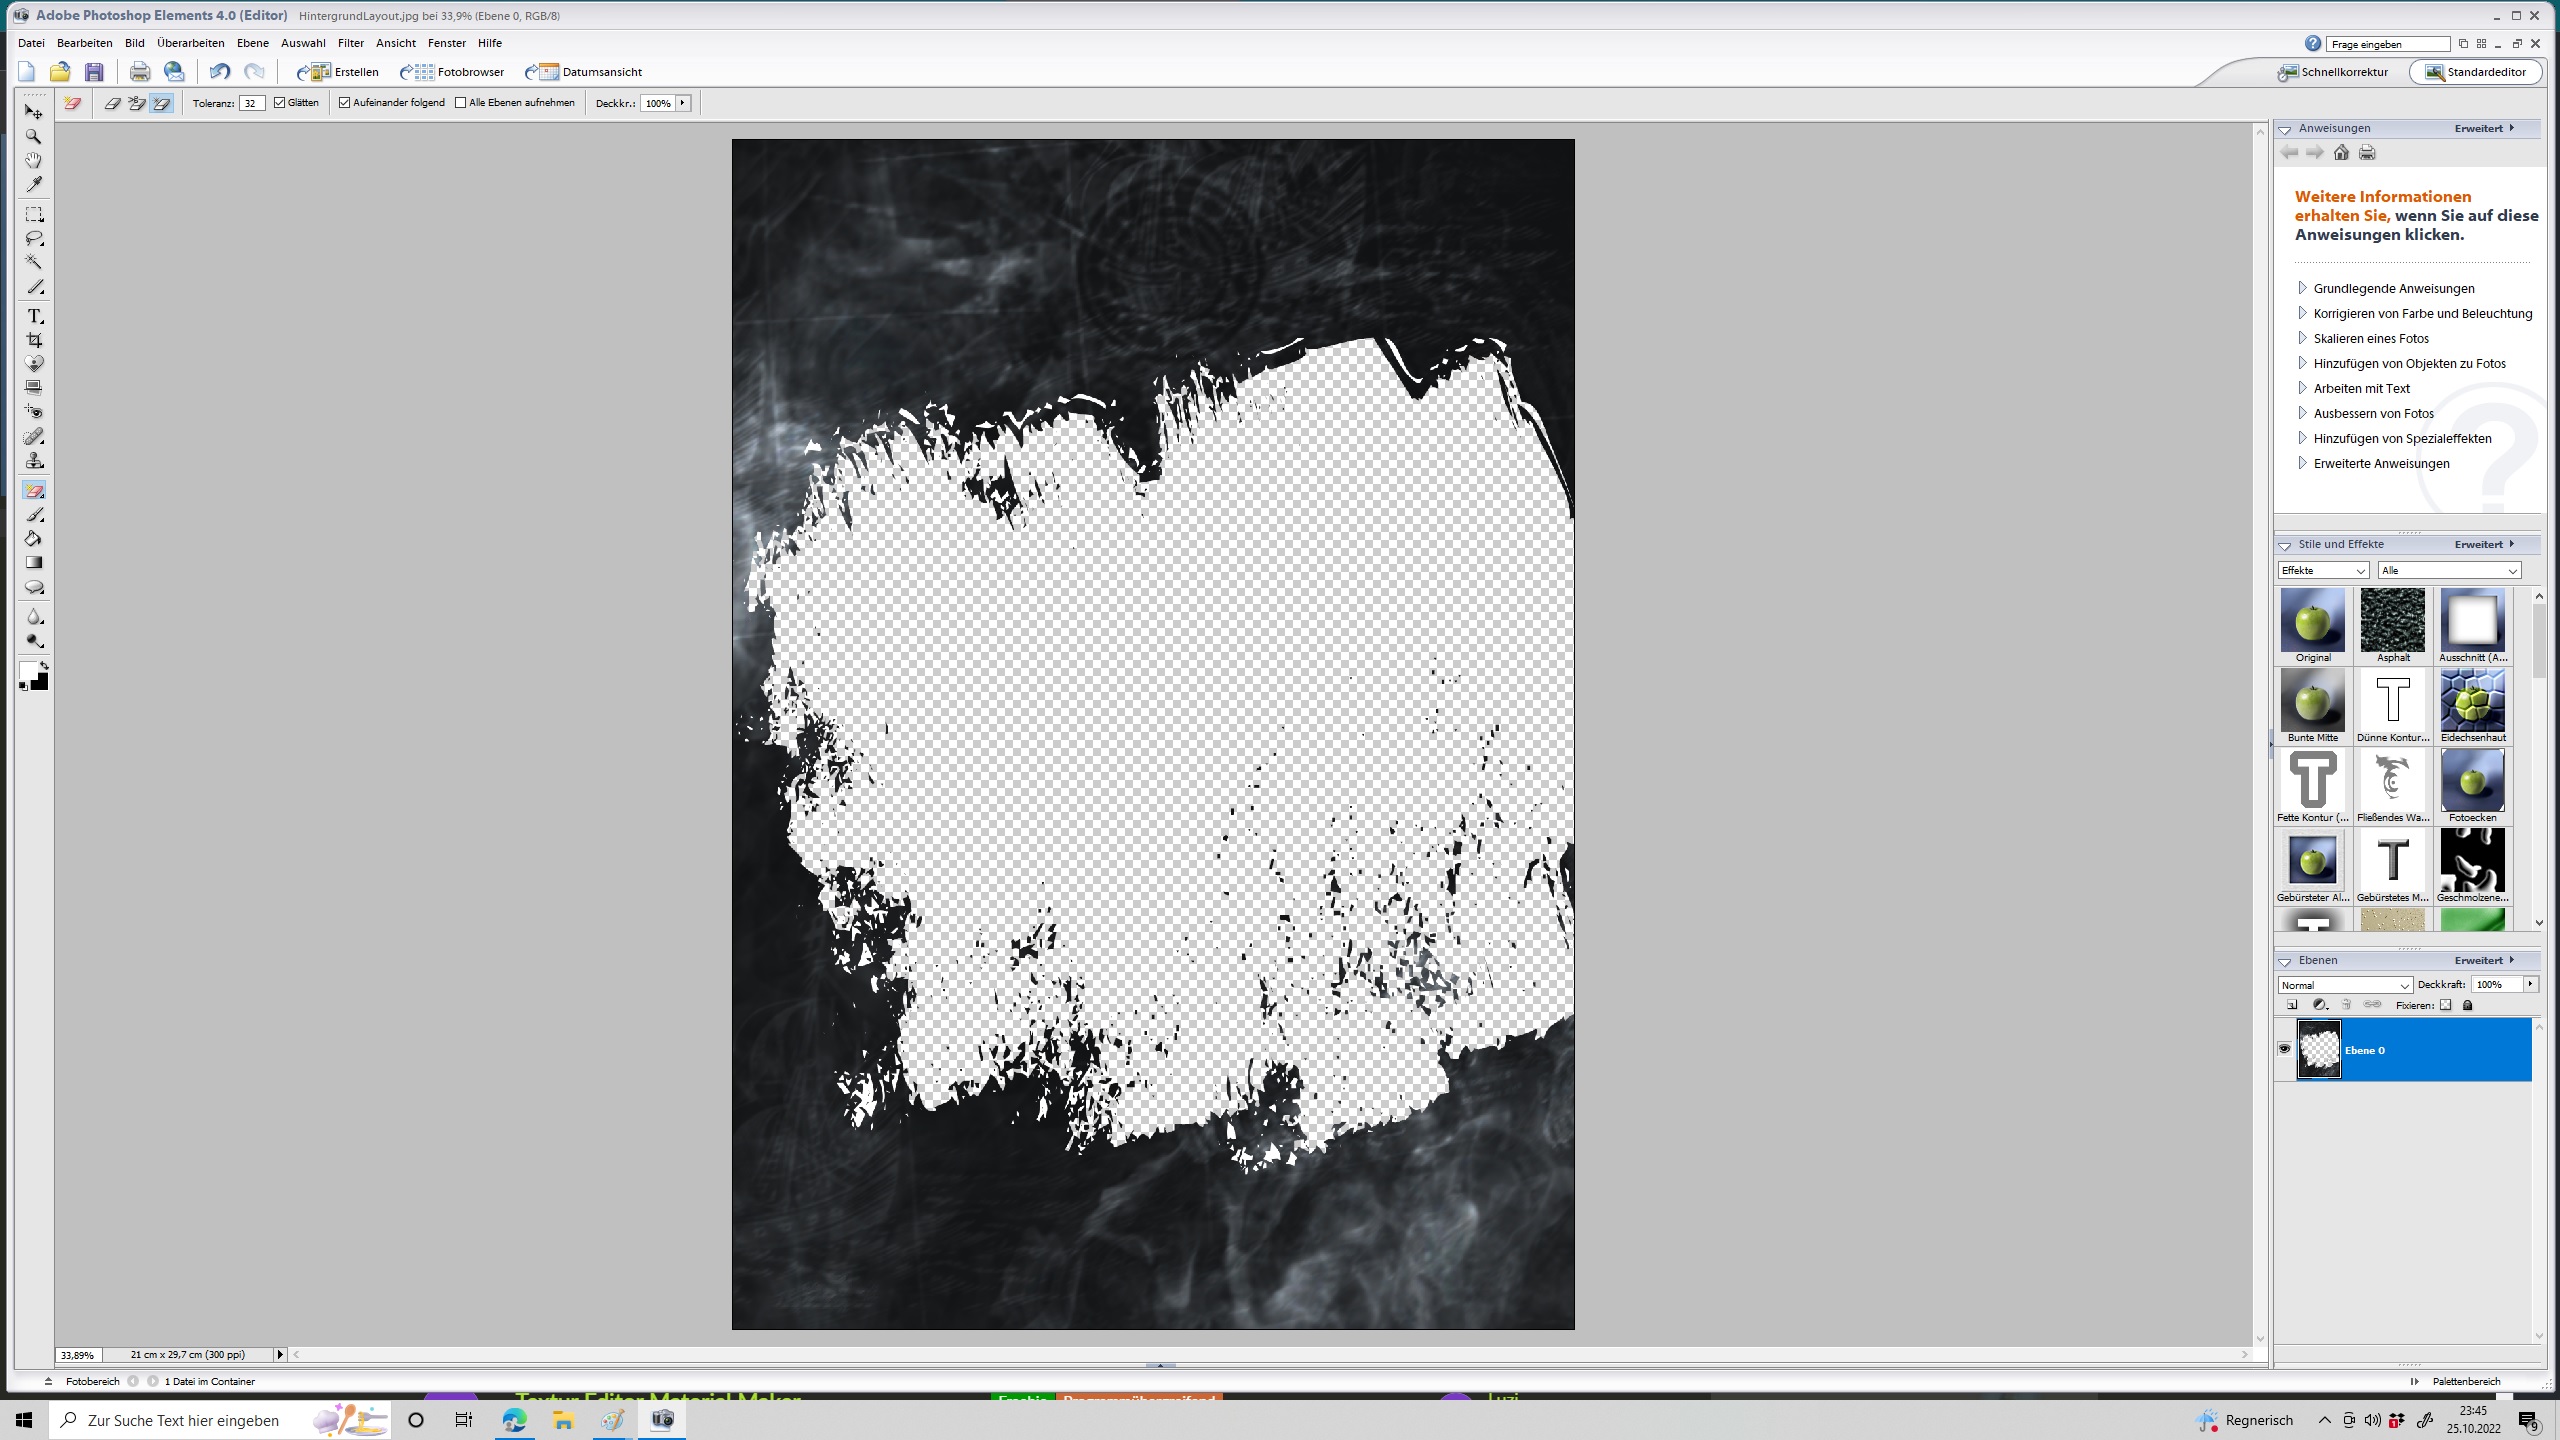Image resolution: width=2560 pixels, height=1440 pixels.
Task: Open the Effekte category dropdown
Action: pyautogui.click(x=2323, y=570)
